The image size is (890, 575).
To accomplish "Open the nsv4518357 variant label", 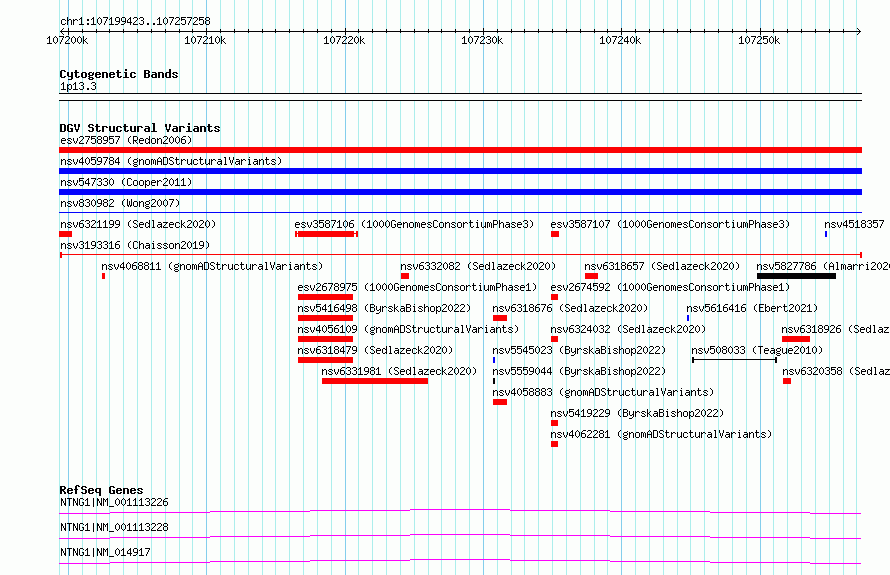I will 854,224.
